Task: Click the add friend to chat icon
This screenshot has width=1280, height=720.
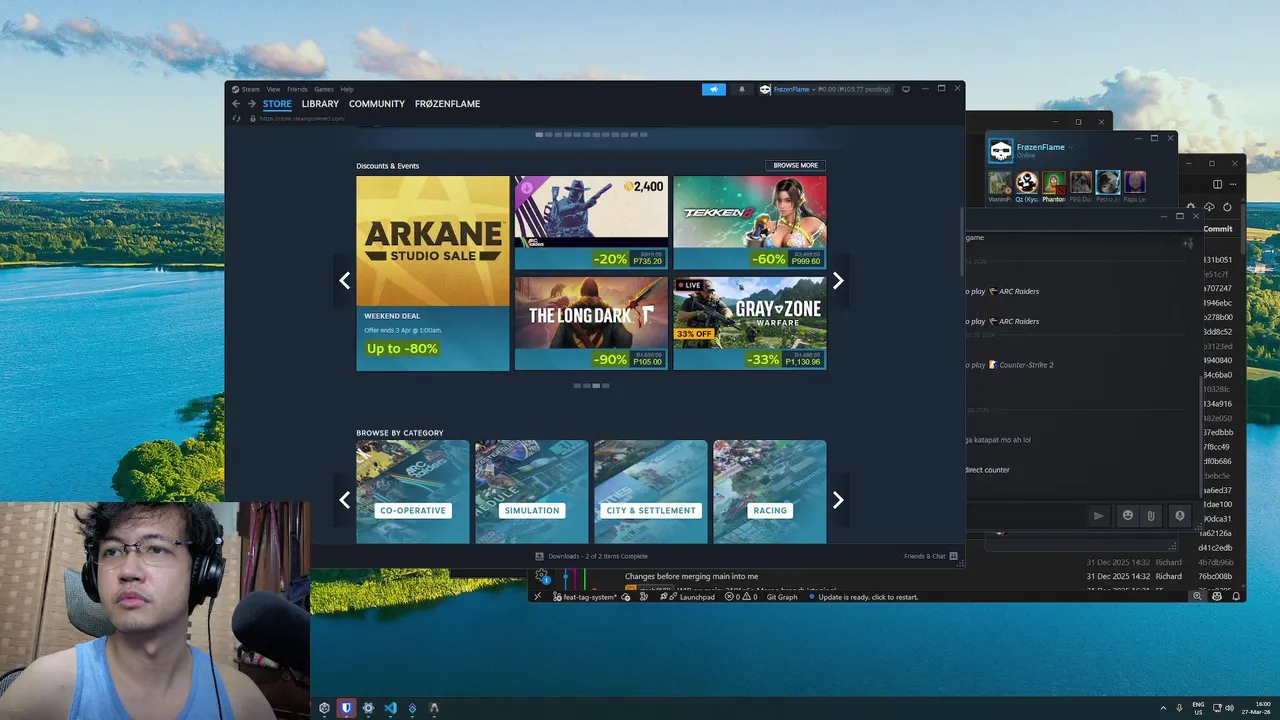Action: pyautogui.click(x=1188, y=243)
